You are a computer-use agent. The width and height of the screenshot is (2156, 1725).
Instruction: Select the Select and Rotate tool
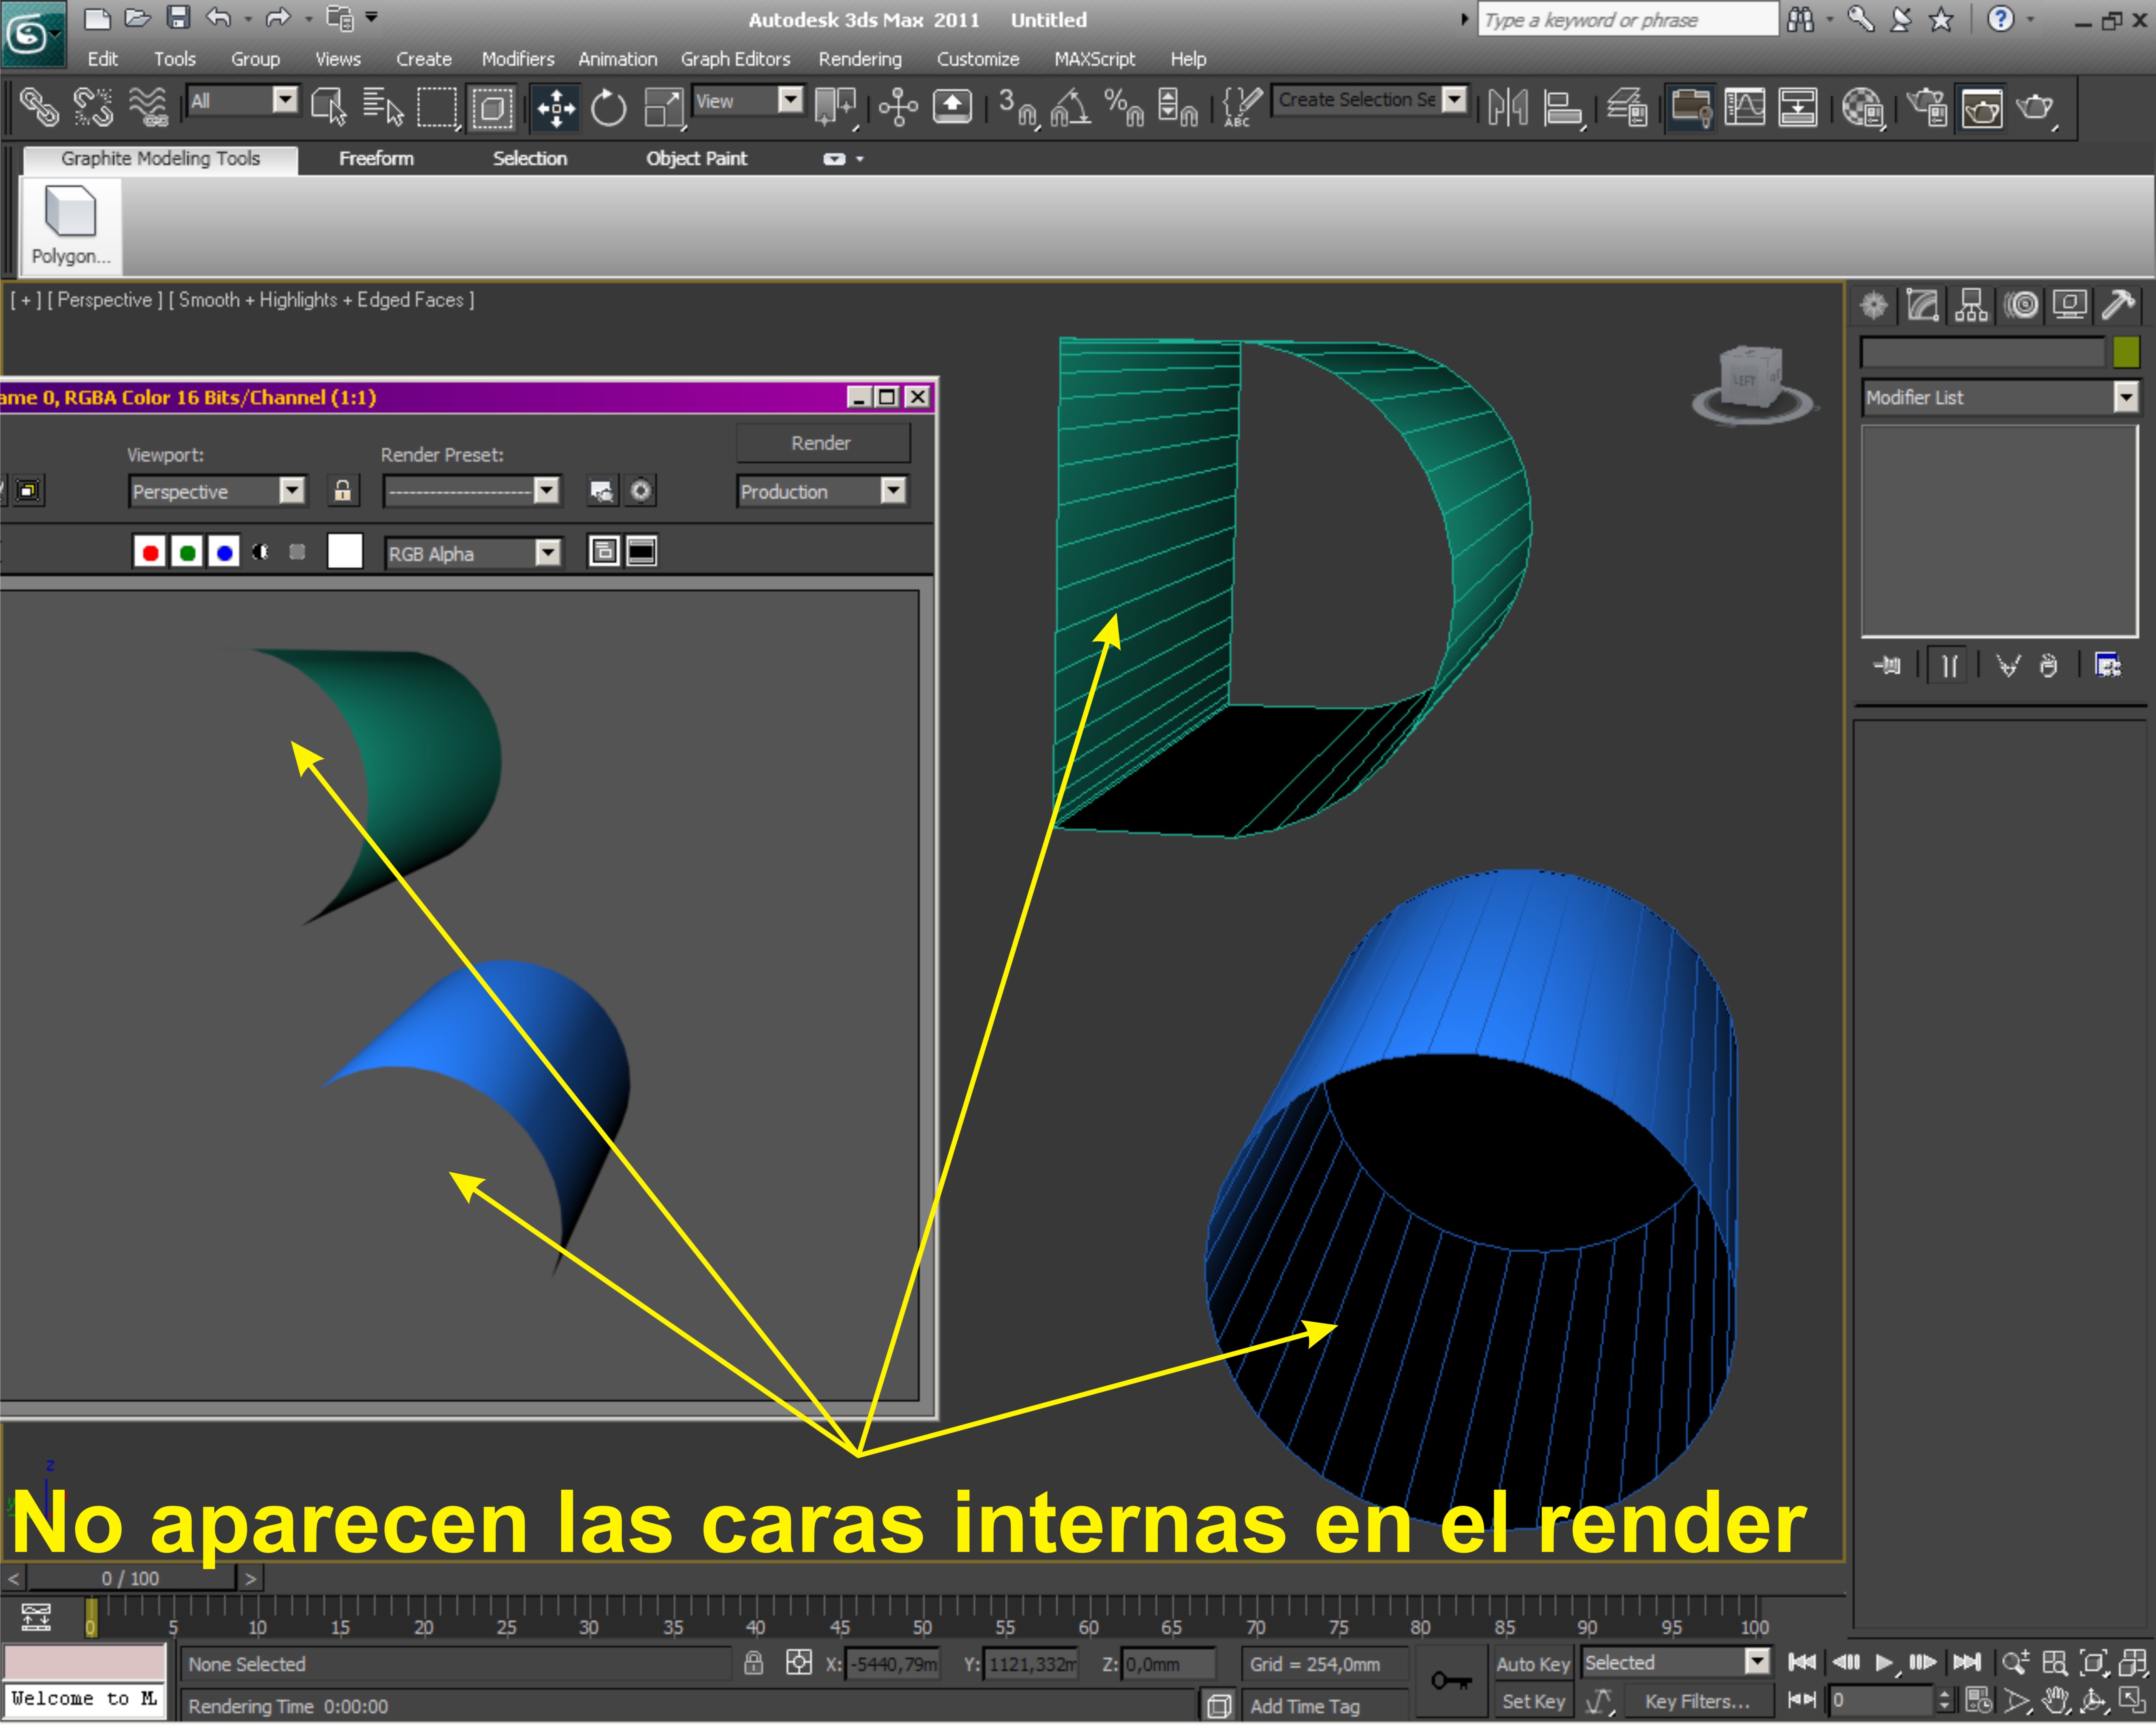click(x=608, y=108)
